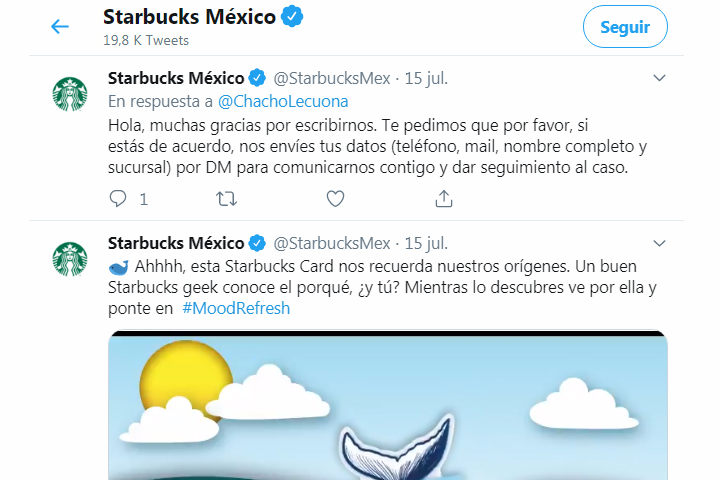Retweet the reply to @ChachoLecuona
Viewport: 720px width, 480px height.
(226, 199)
